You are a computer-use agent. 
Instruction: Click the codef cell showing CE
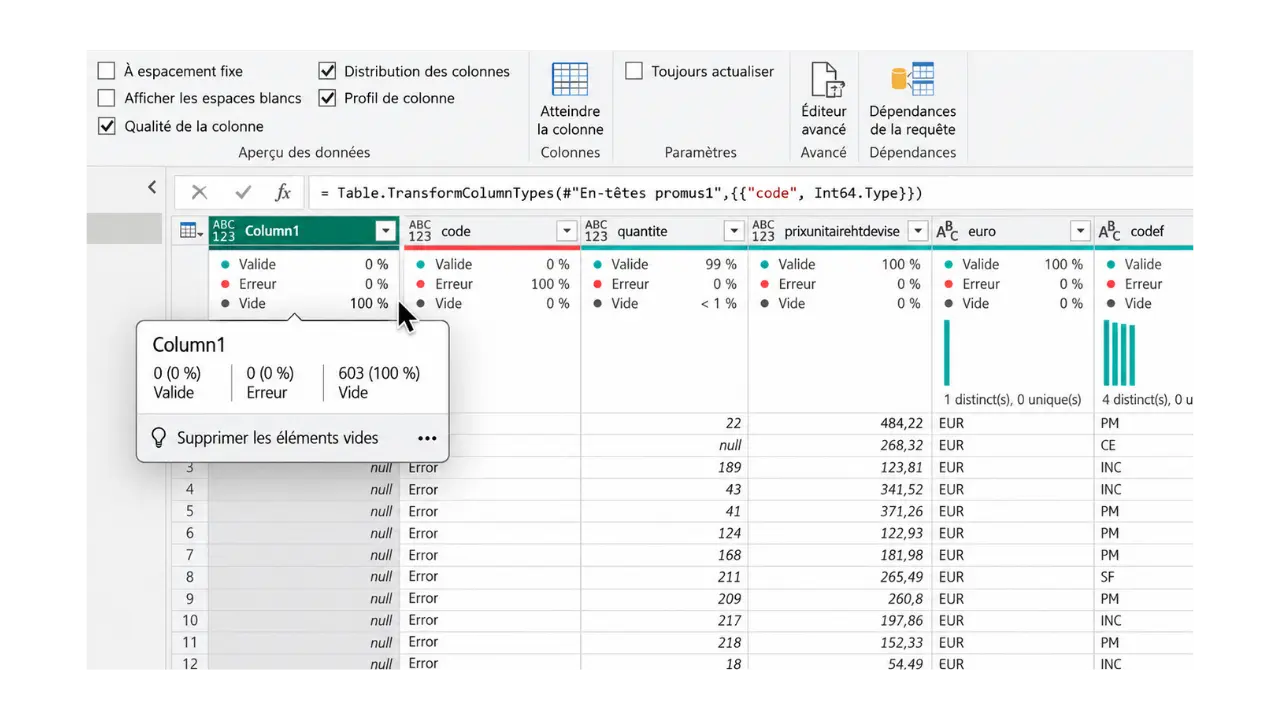[1143, 445]
